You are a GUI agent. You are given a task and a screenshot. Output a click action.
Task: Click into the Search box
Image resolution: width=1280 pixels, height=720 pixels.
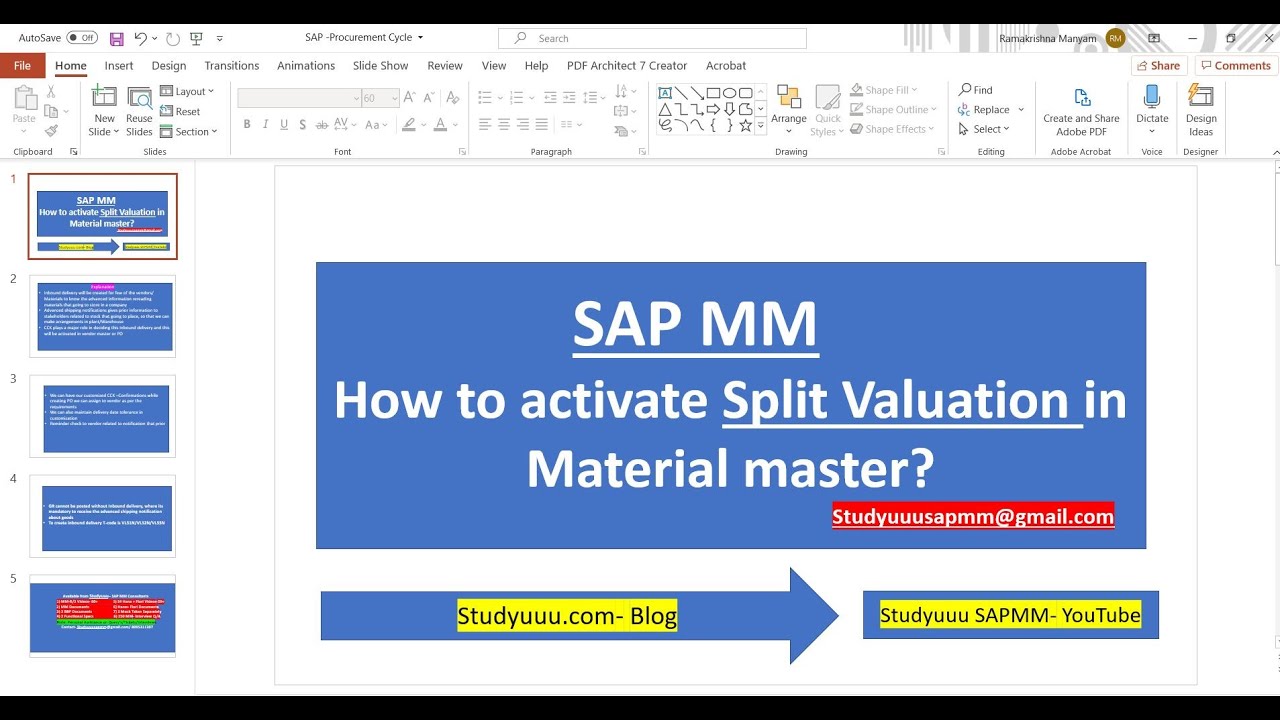click(652, 38)
